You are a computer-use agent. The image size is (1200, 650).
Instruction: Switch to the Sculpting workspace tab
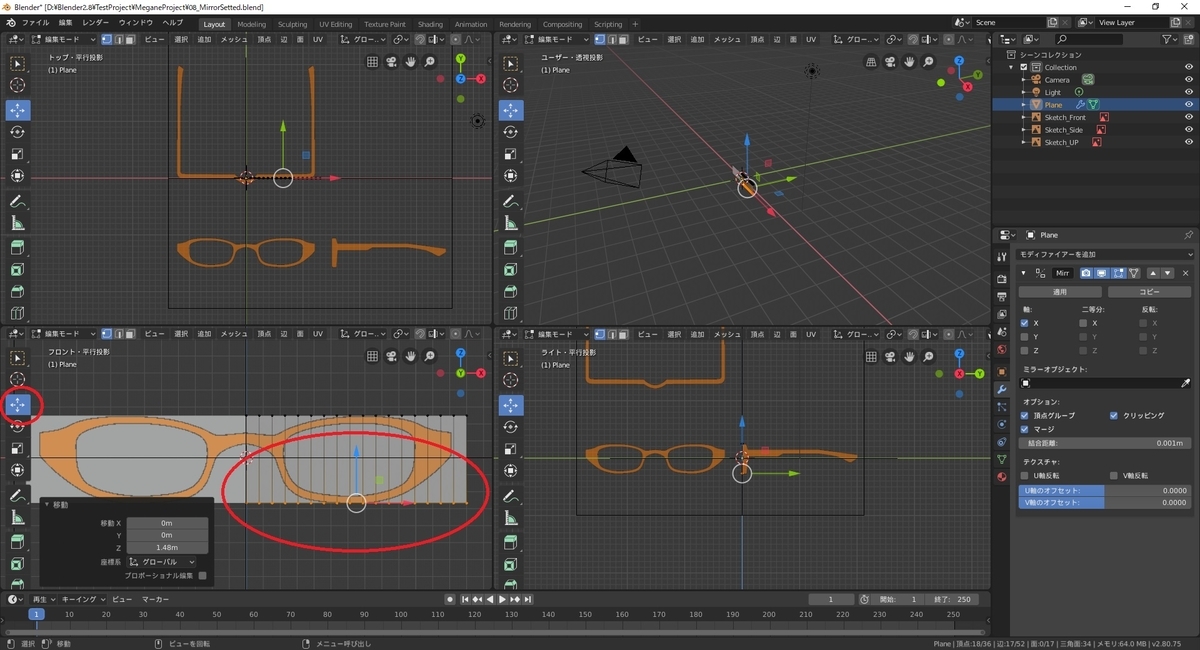click(292, 24)
